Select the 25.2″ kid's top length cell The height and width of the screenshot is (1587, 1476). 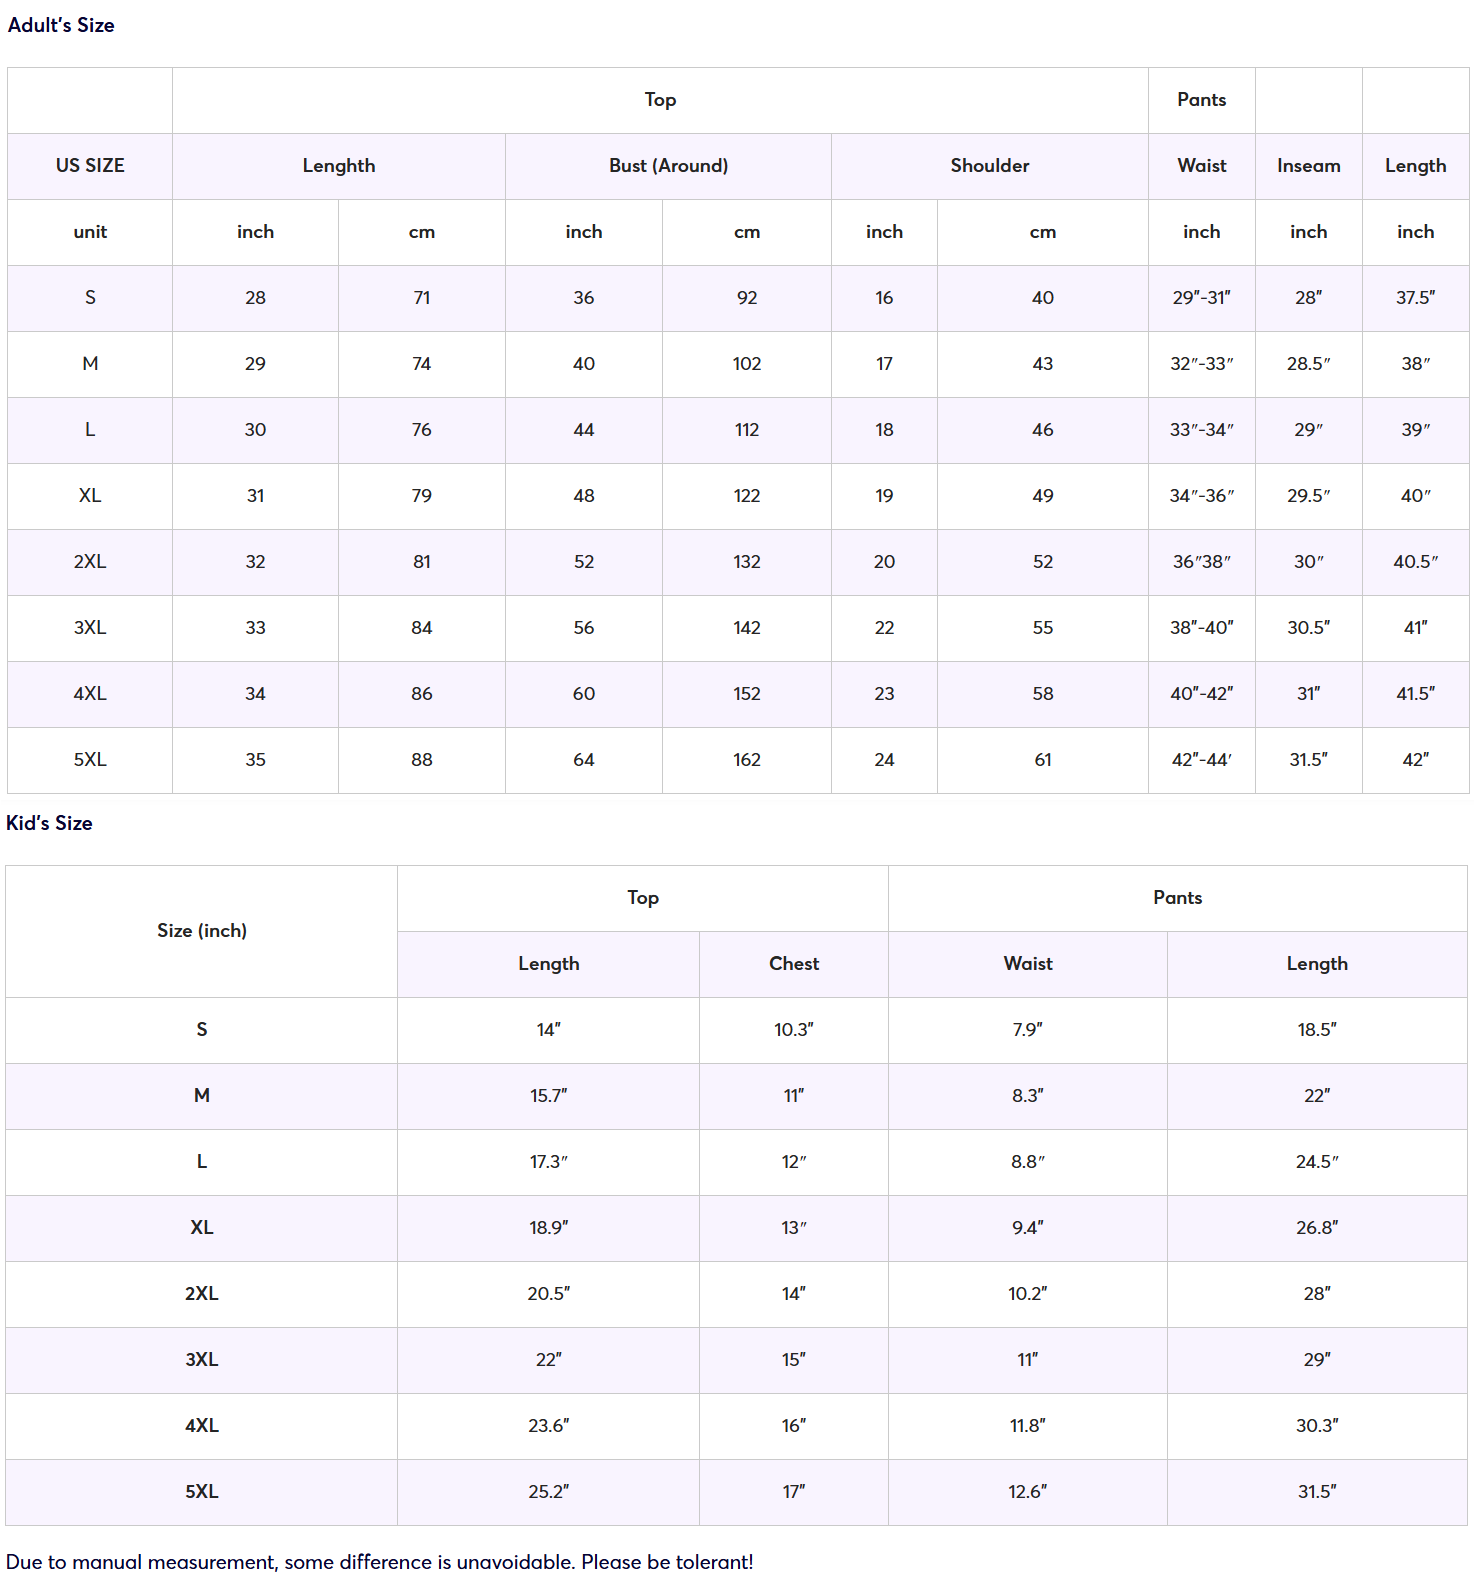(x=548, y=1492)
